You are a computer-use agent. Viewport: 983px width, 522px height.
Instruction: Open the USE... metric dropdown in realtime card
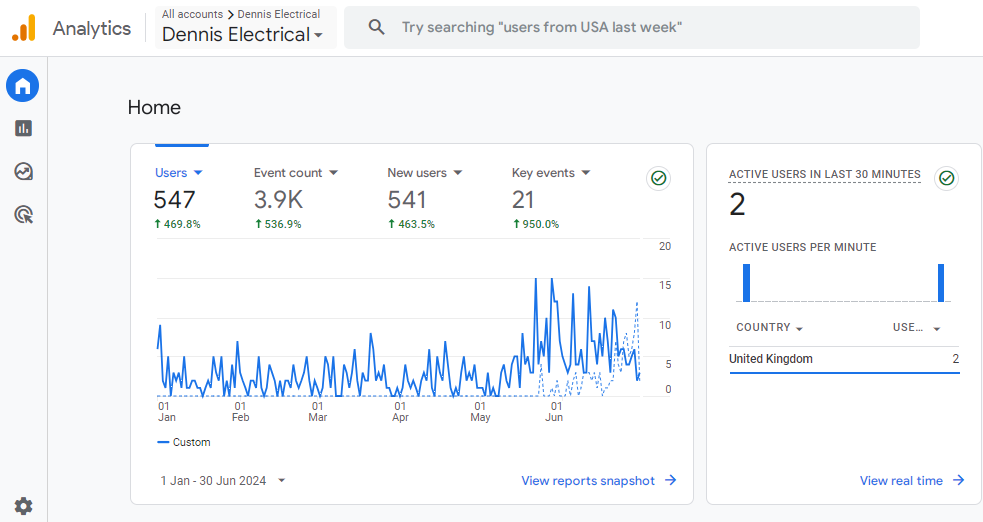point(917,328)
